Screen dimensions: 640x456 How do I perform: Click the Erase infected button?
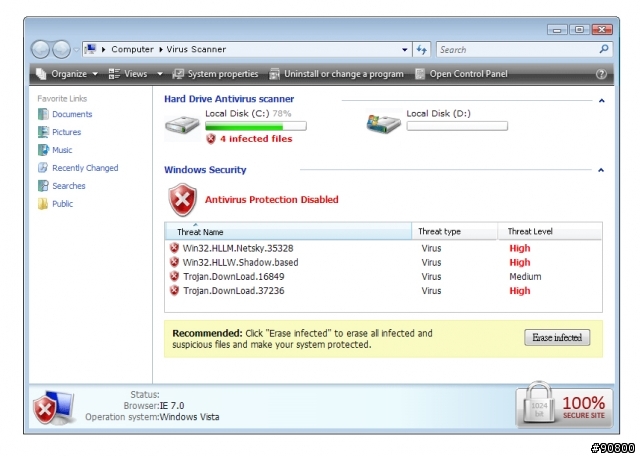point(557,338)
